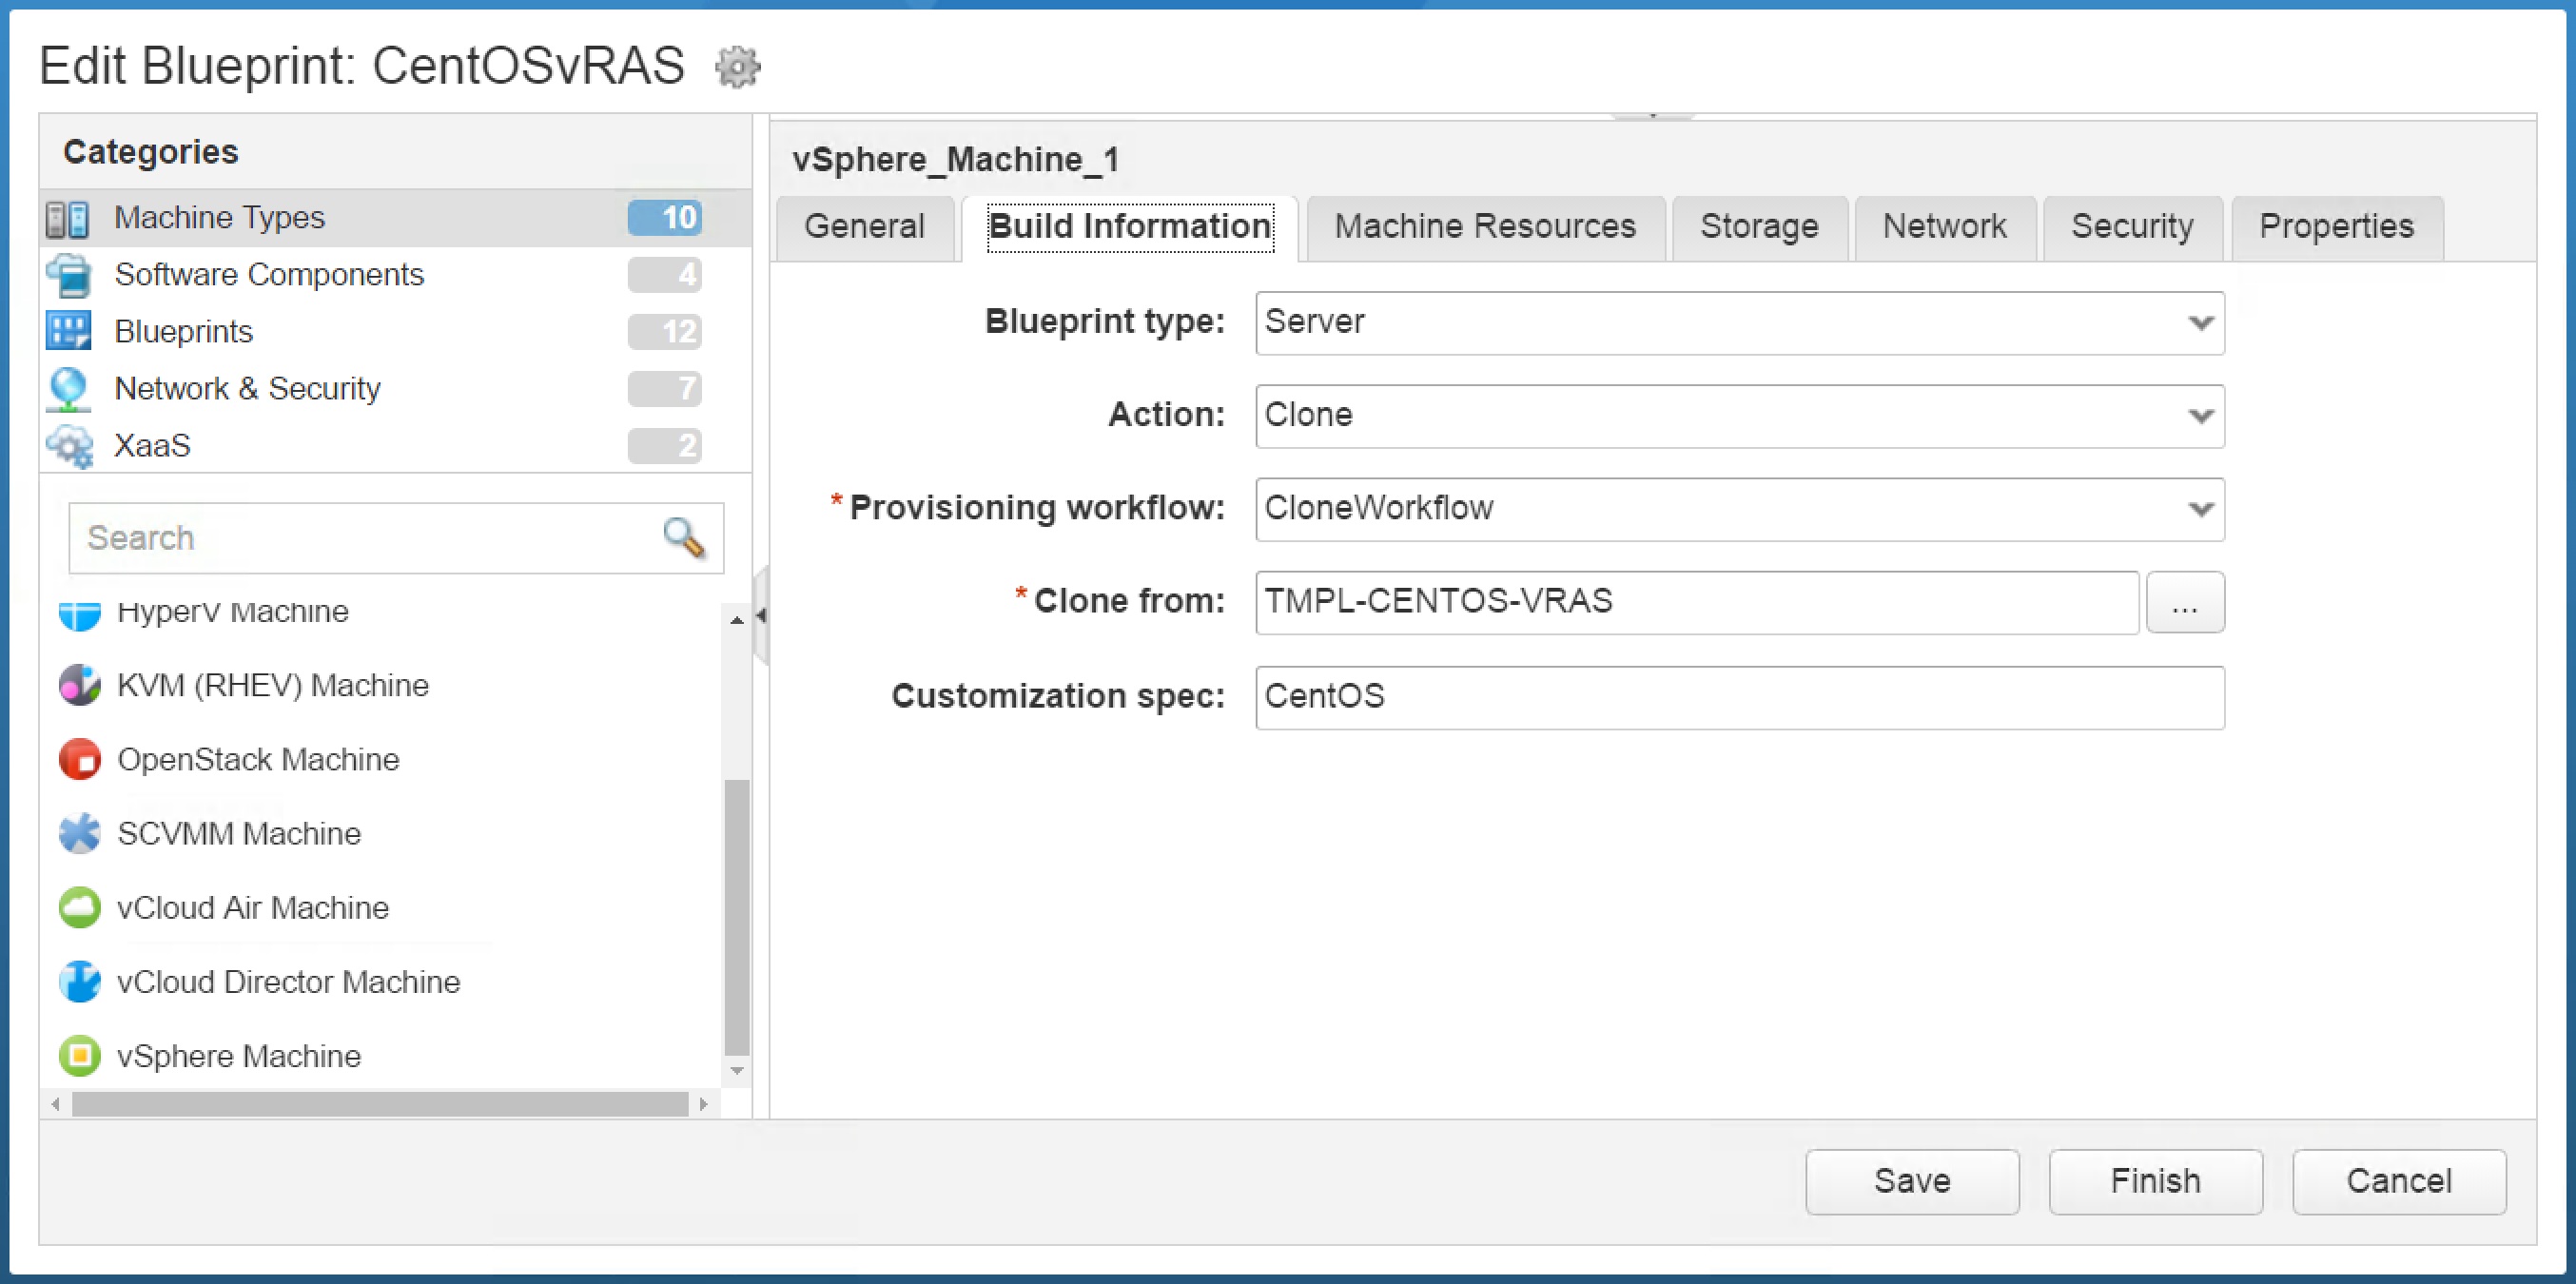Click the vCloud Air Machine label
2576x1284 pixels.
tap(253, 907)
